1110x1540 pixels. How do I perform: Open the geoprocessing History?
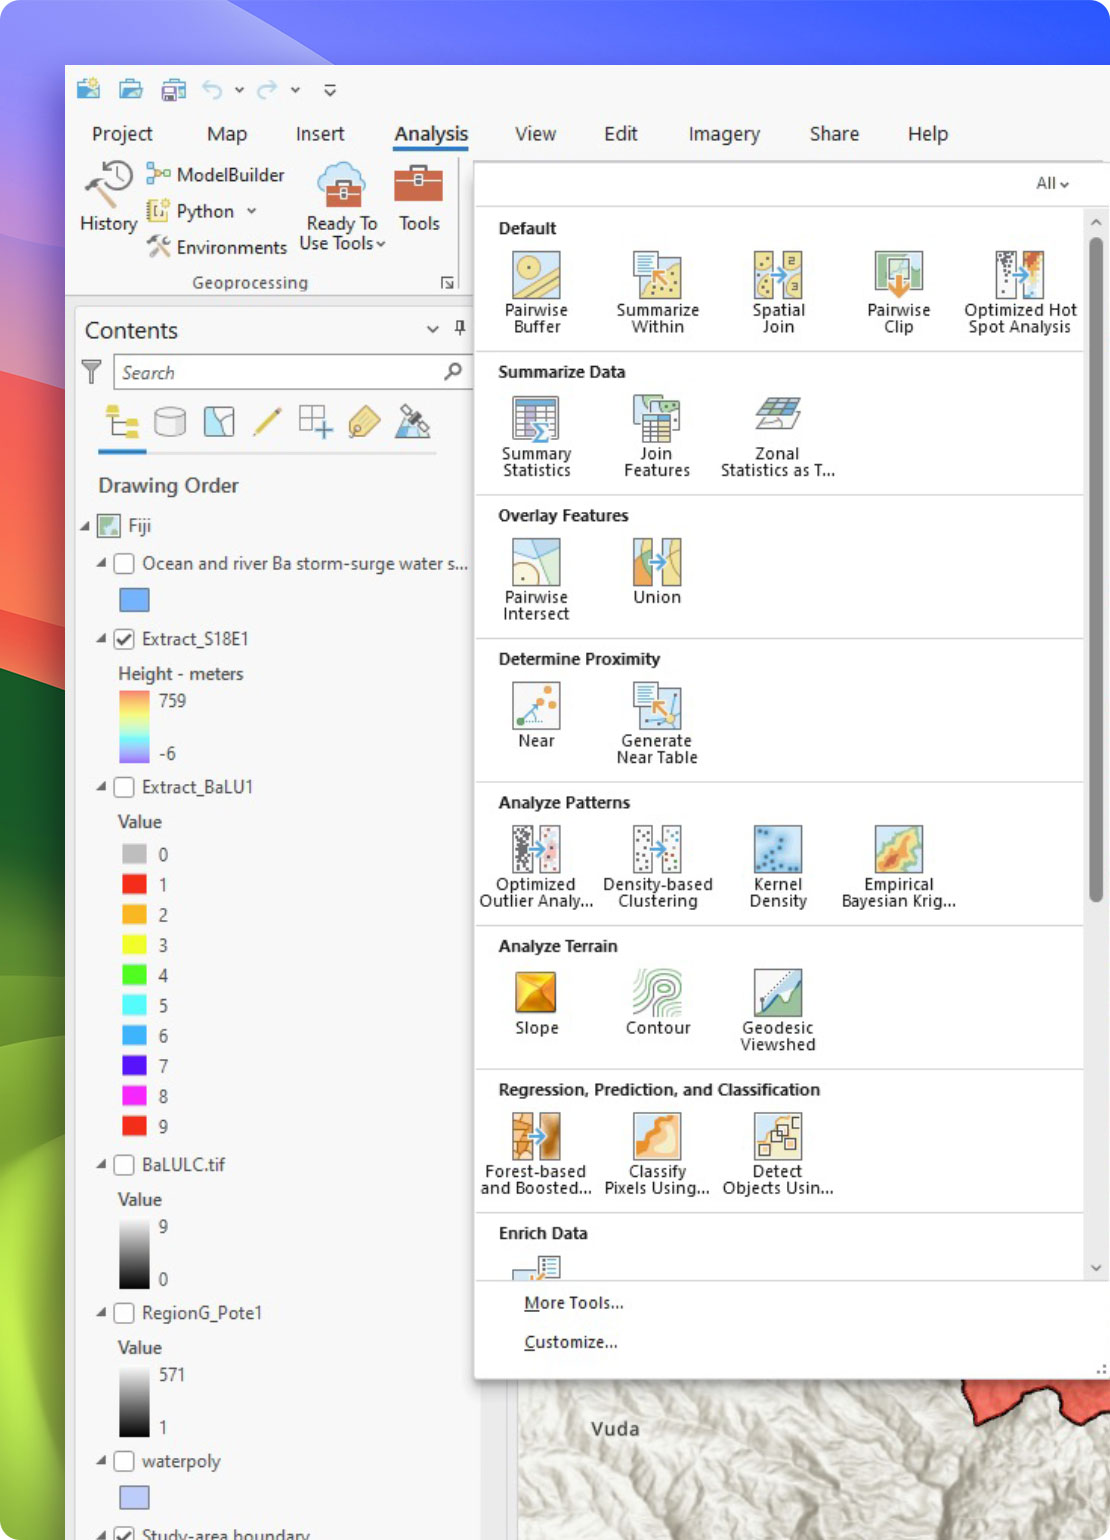click(108, 197)
